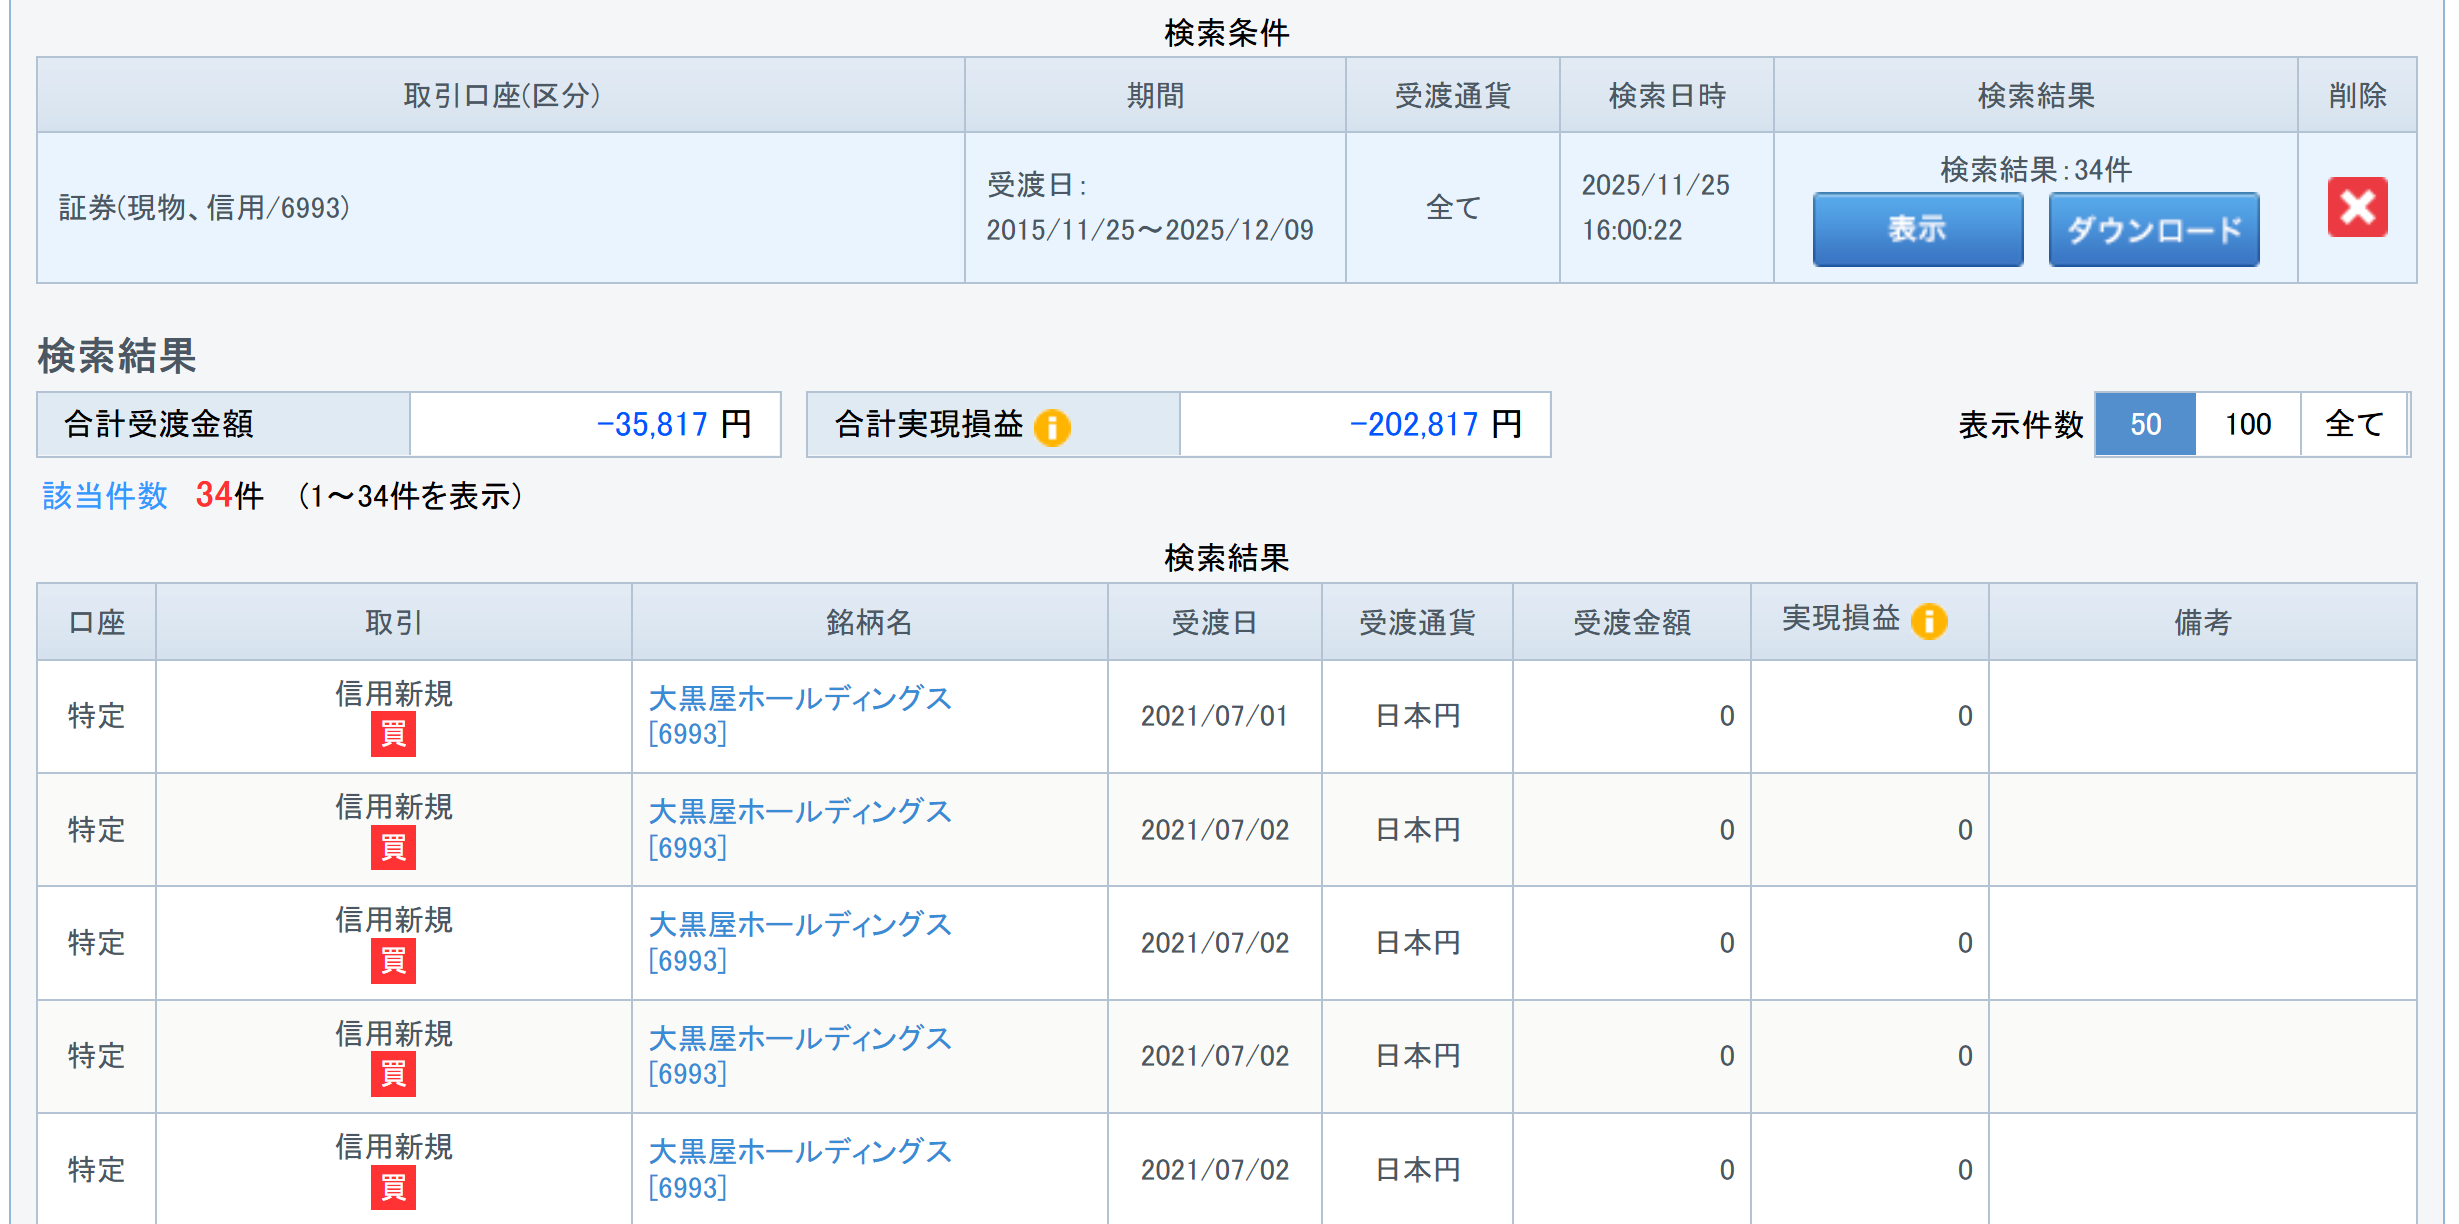Click 買 badge in last visible row
The image size is (2459, 1224).
(393, 1188)
